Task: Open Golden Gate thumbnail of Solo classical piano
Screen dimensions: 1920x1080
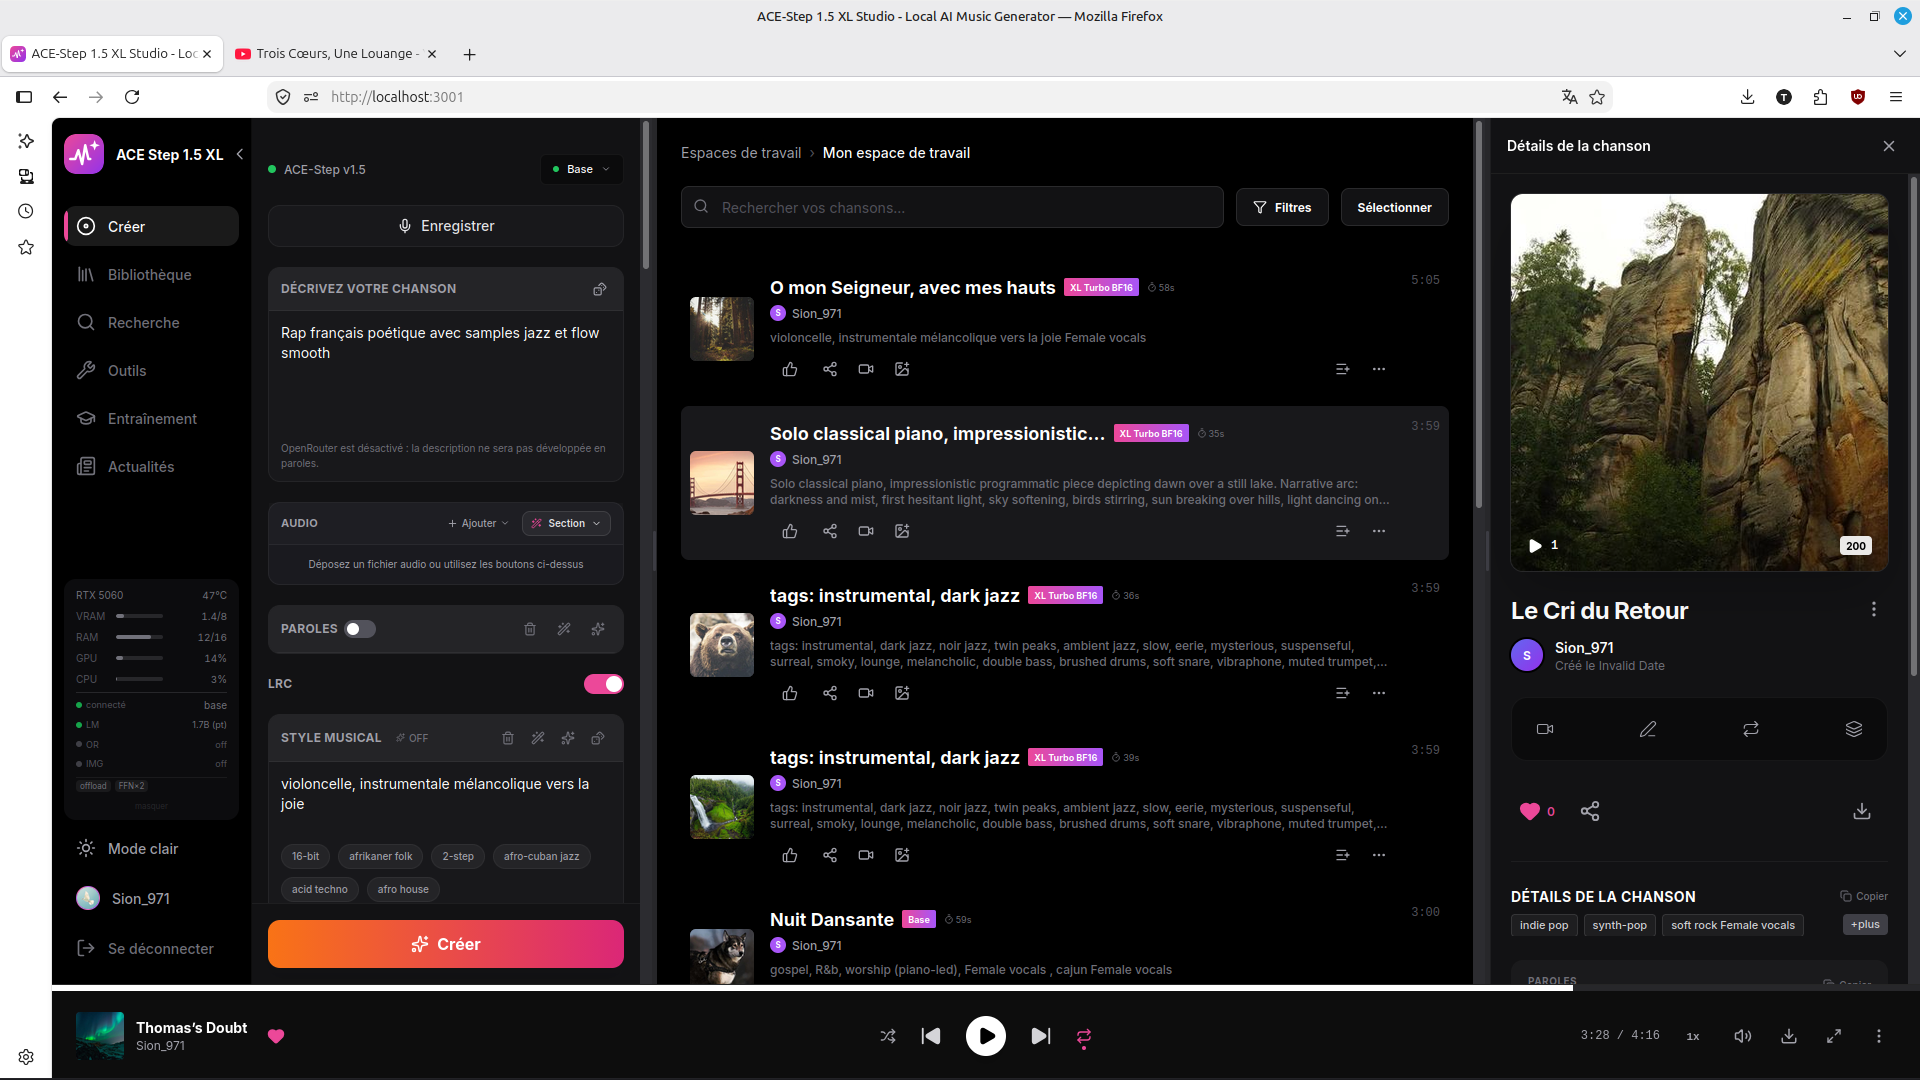Action: 722,483
